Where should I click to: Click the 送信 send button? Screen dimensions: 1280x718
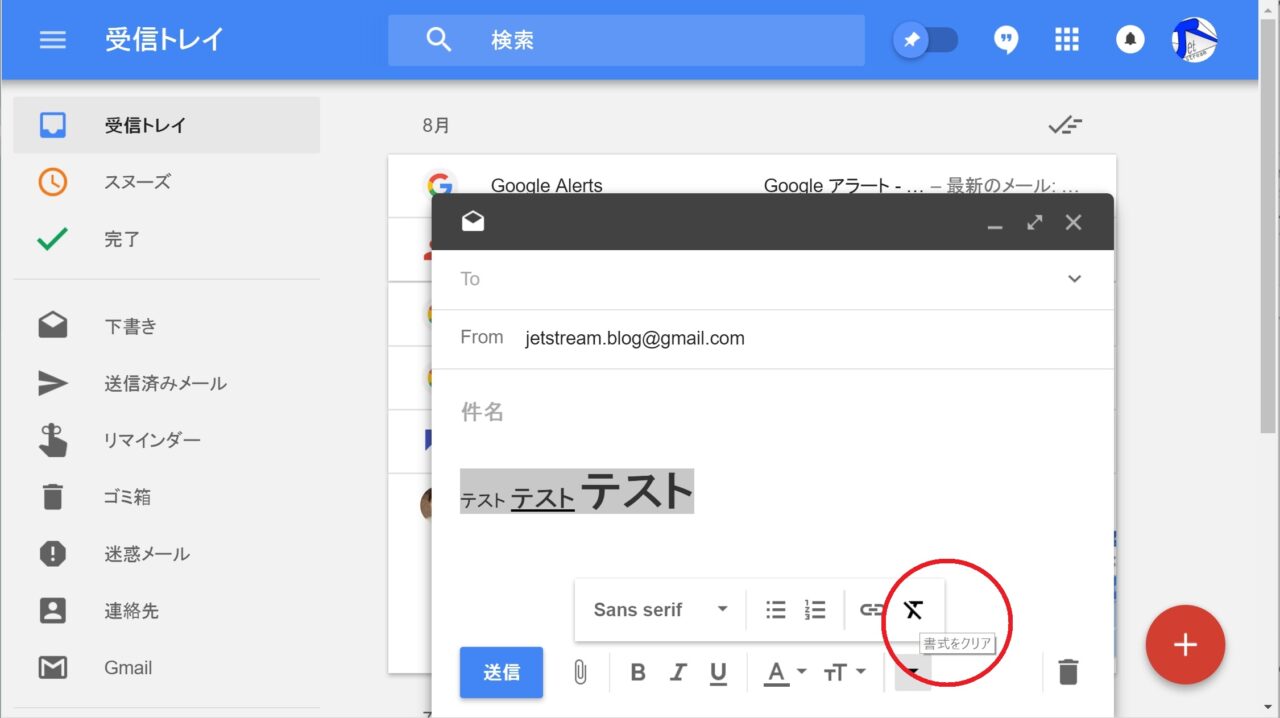[501, 672]
